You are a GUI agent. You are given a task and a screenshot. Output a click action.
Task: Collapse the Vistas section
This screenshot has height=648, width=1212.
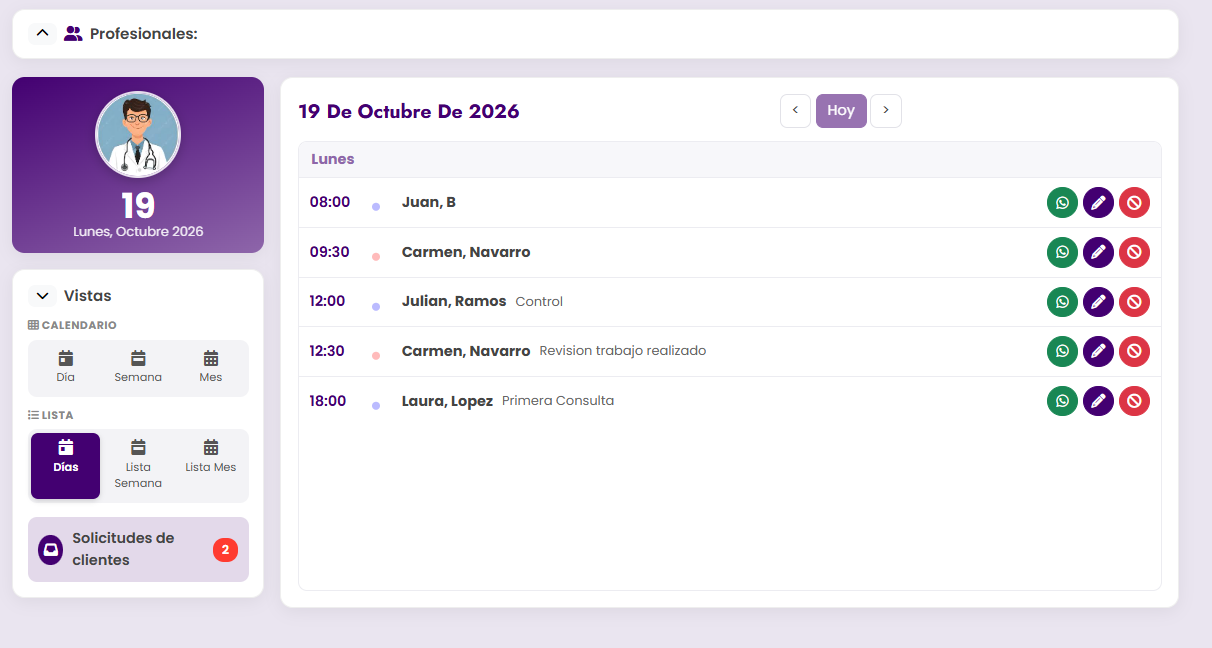click(x=42, y=296)
